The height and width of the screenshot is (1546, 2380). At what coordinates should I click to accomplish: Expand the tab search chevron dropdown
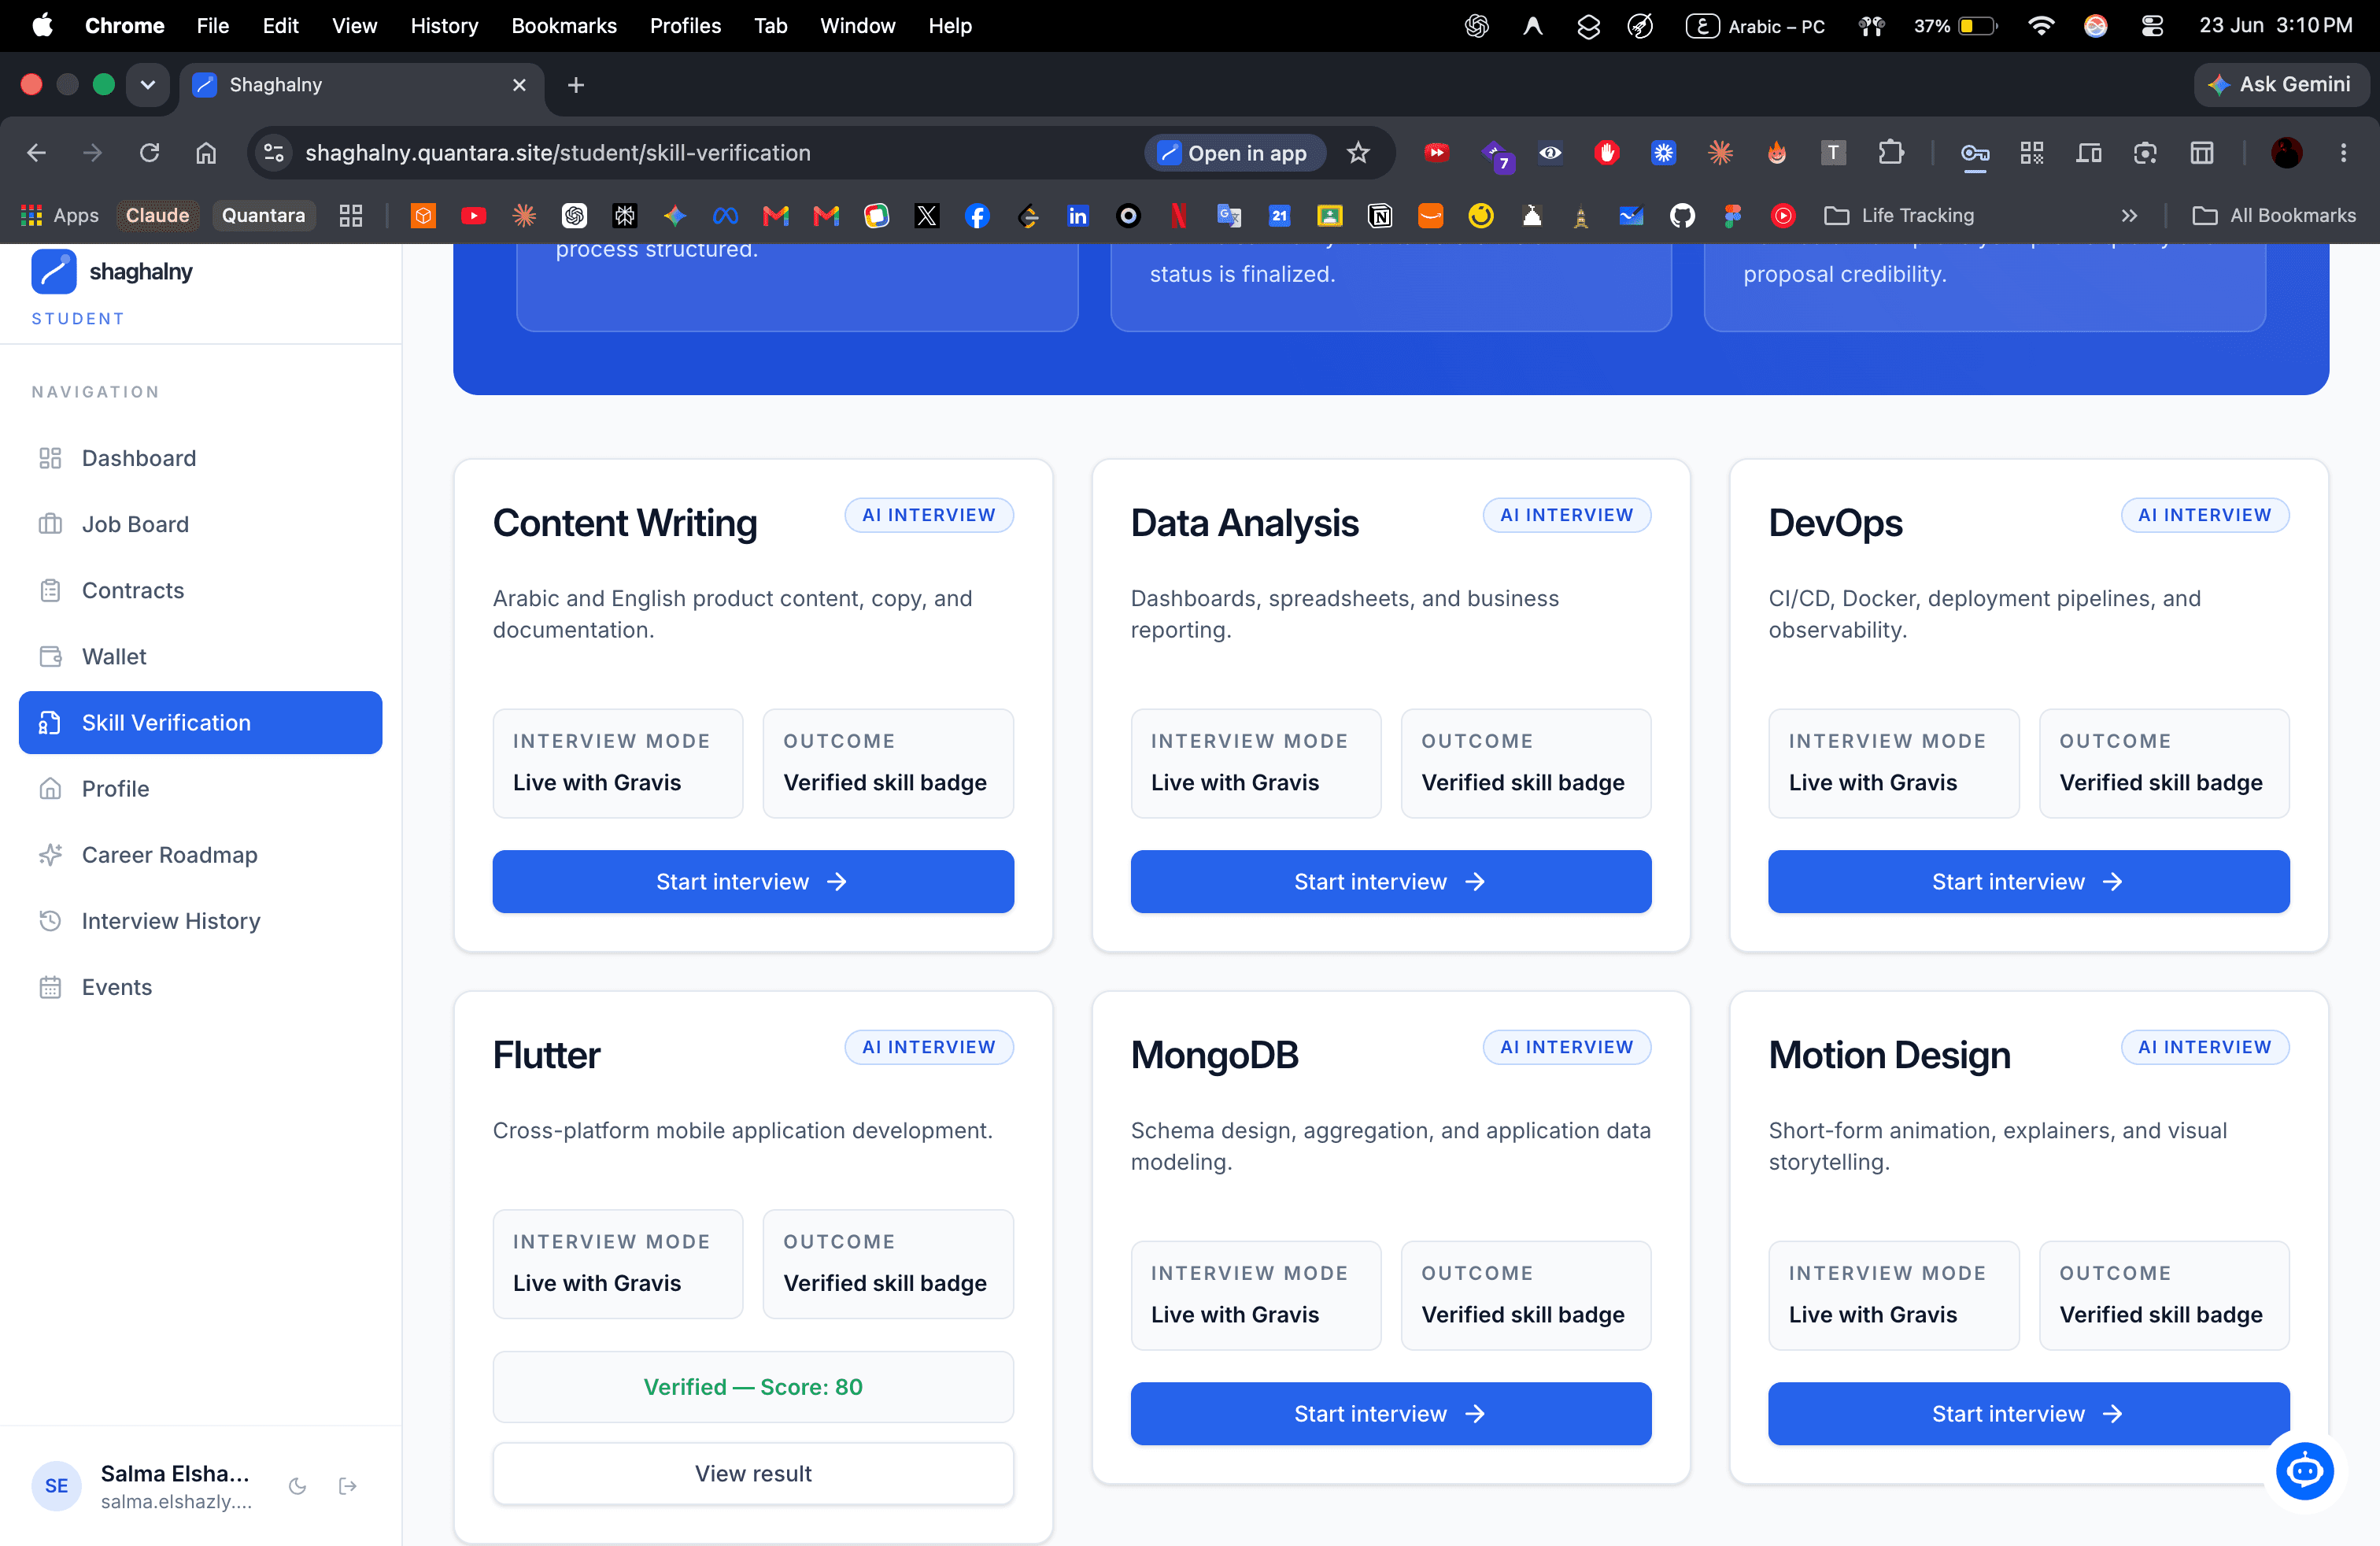[148, 85]
